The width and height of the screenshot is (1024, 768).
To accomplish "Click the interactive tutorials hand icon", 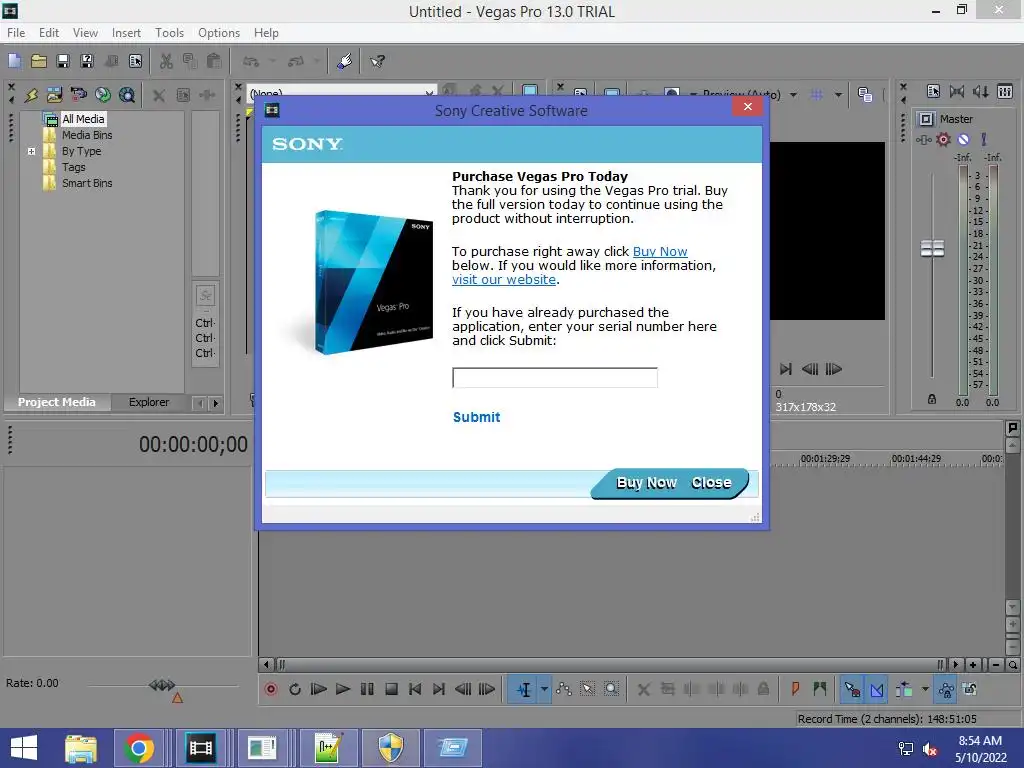I will click(x=345, y=61).
